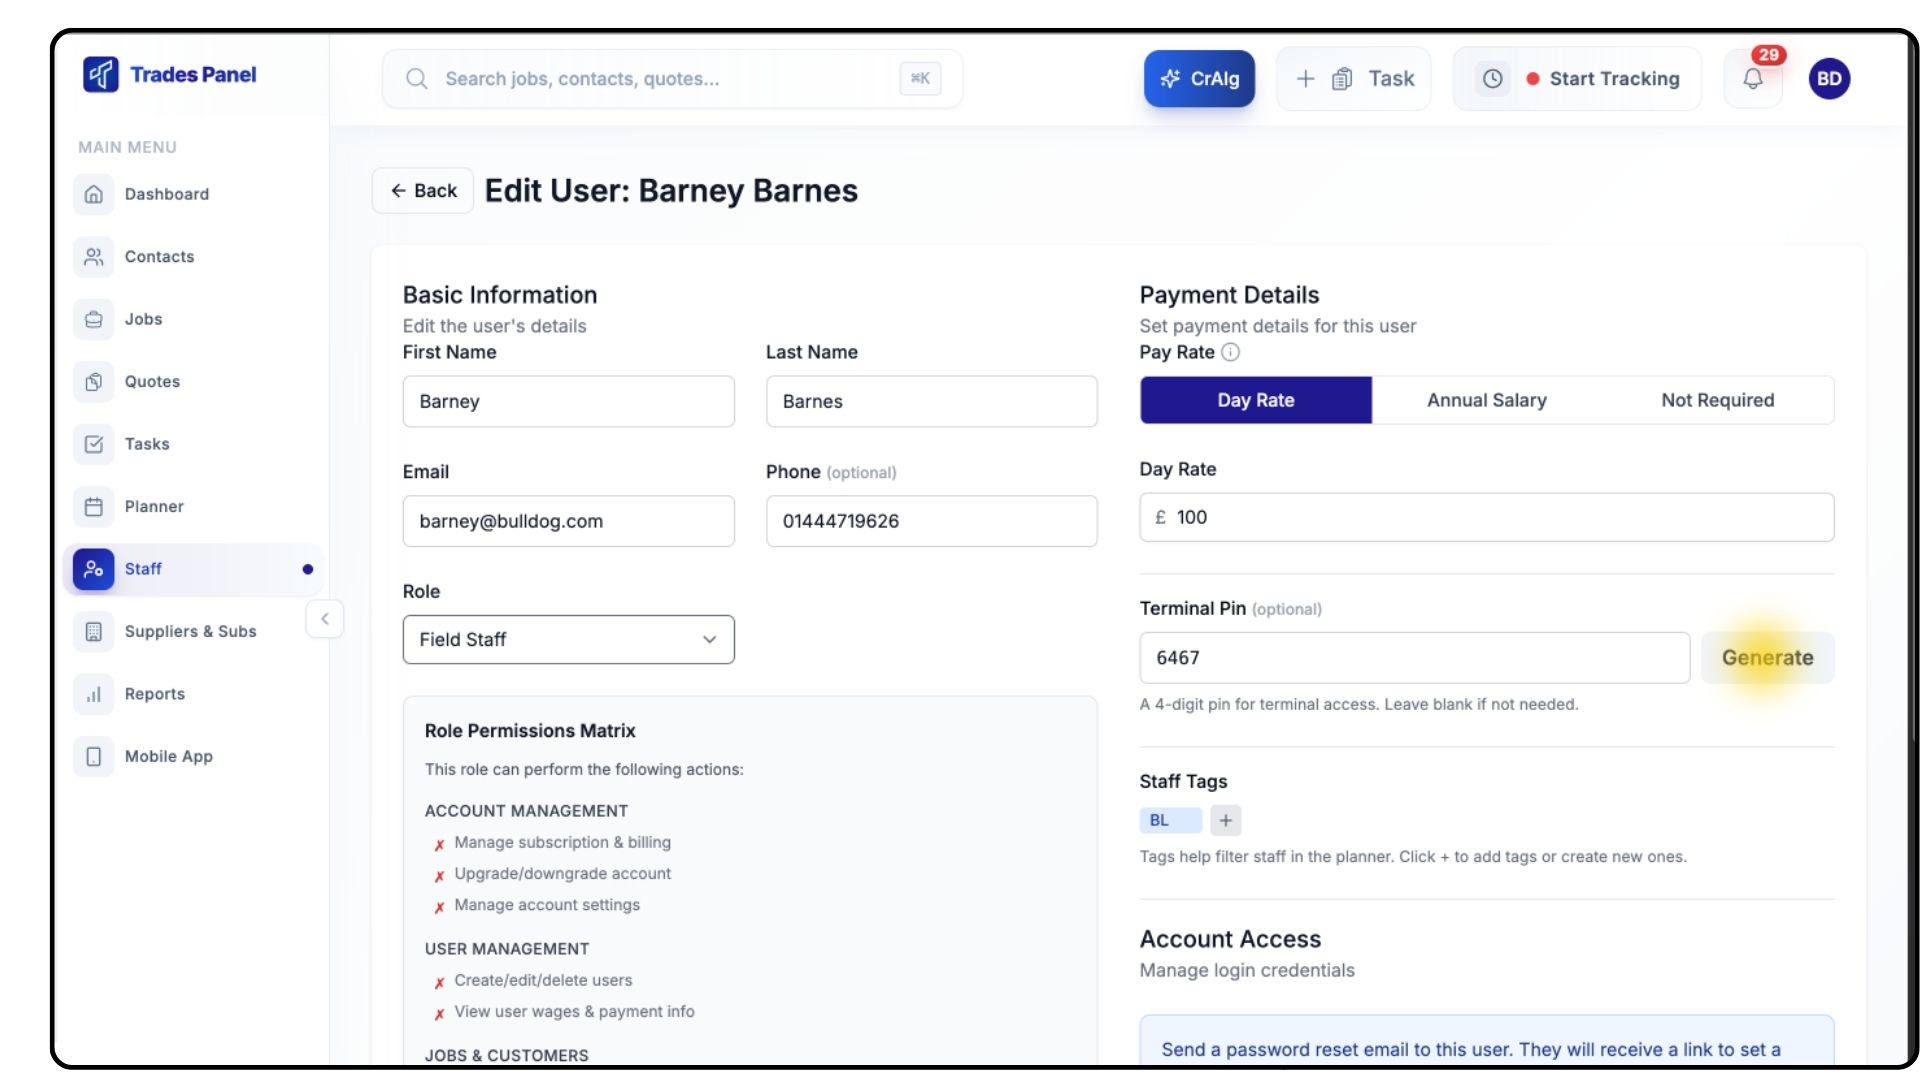Viewport: 1920px width, 1080px height.
Task: Click the Pay Rate info icon
Action: [1231, 352]
